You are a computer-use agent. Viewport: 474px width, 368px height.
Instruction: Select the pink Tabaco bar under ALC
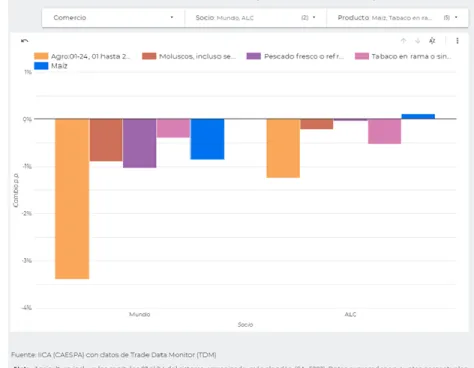[x=384, y=131]
